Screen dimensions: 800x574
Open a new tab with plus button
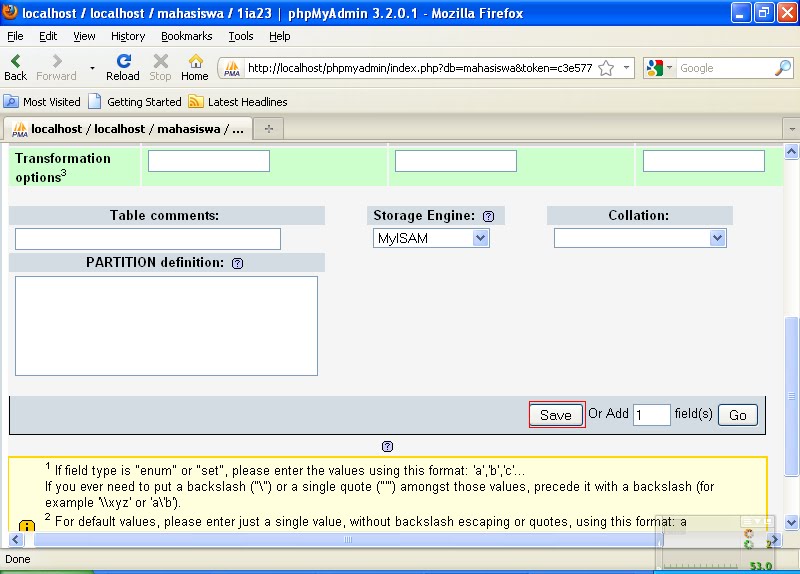point(269,129)
